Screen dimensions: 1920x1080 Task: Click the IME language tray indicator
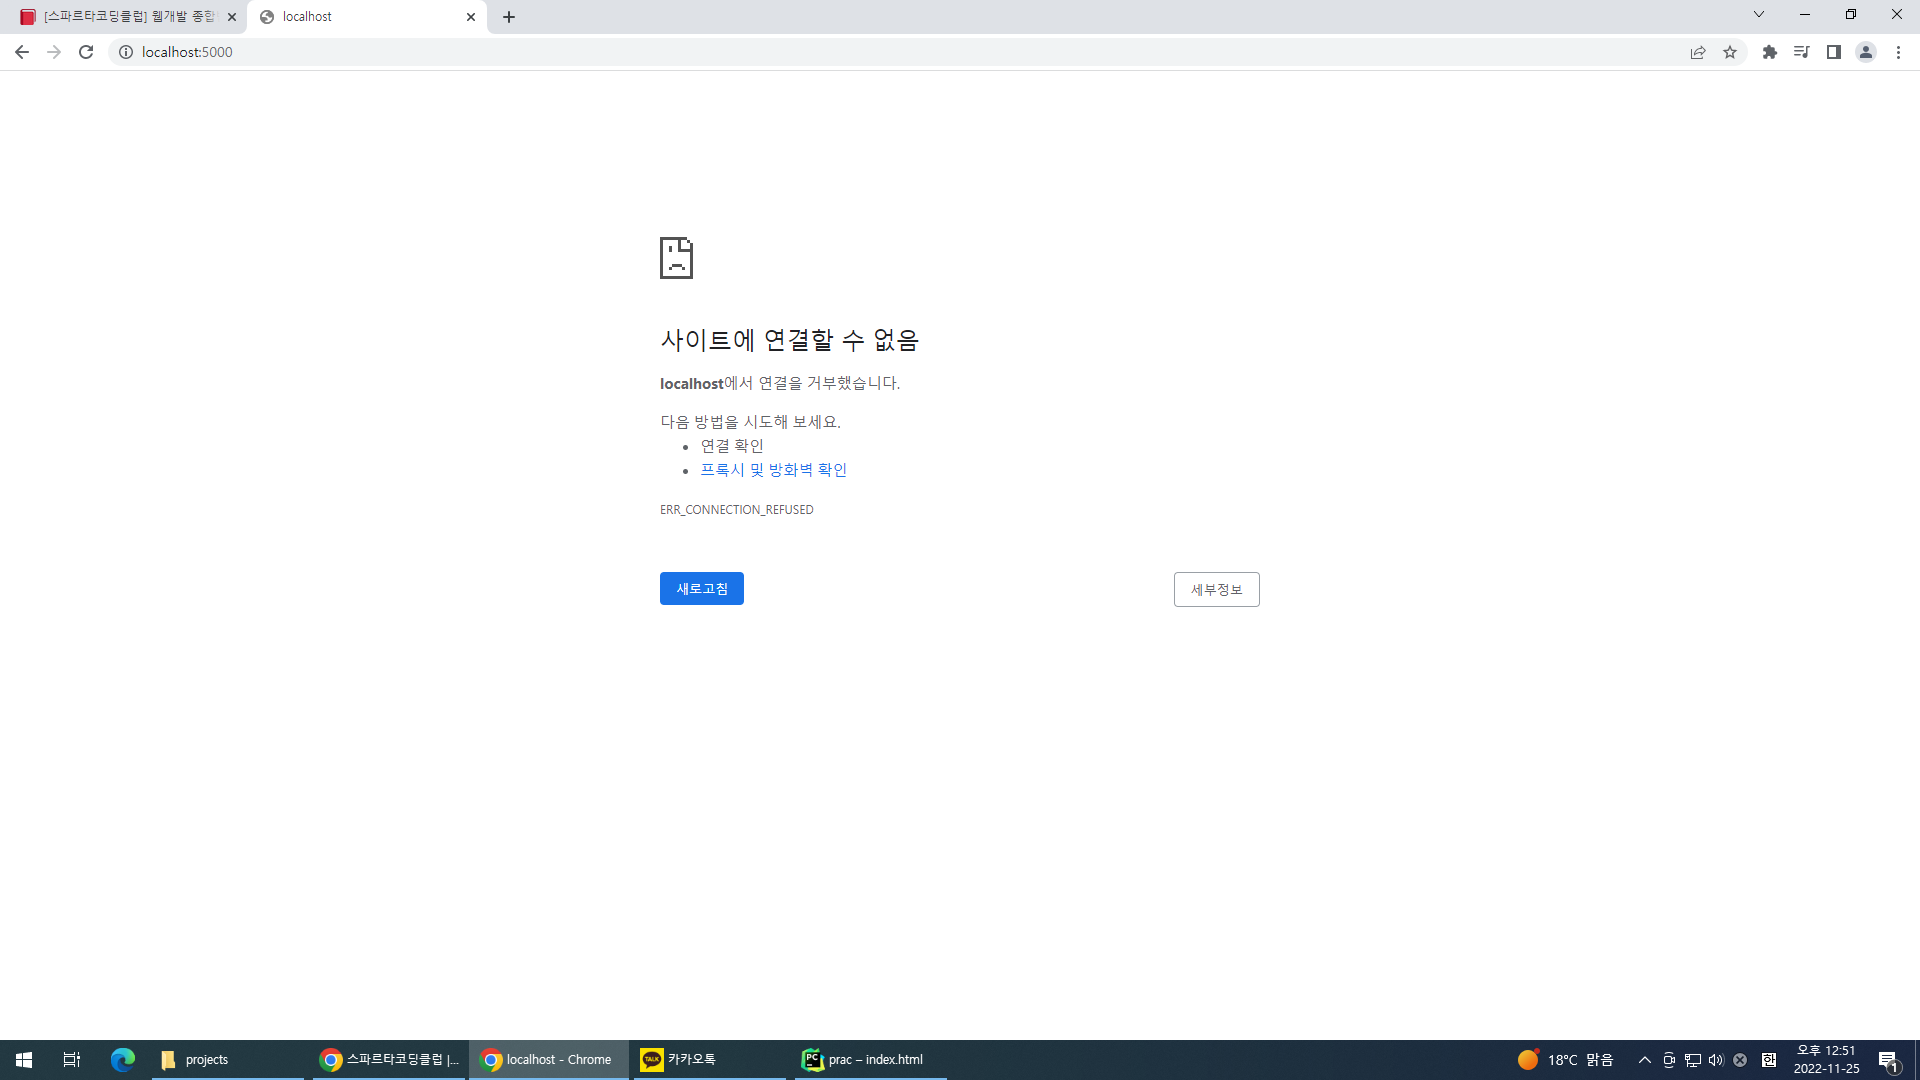tap(1769, 1060)
